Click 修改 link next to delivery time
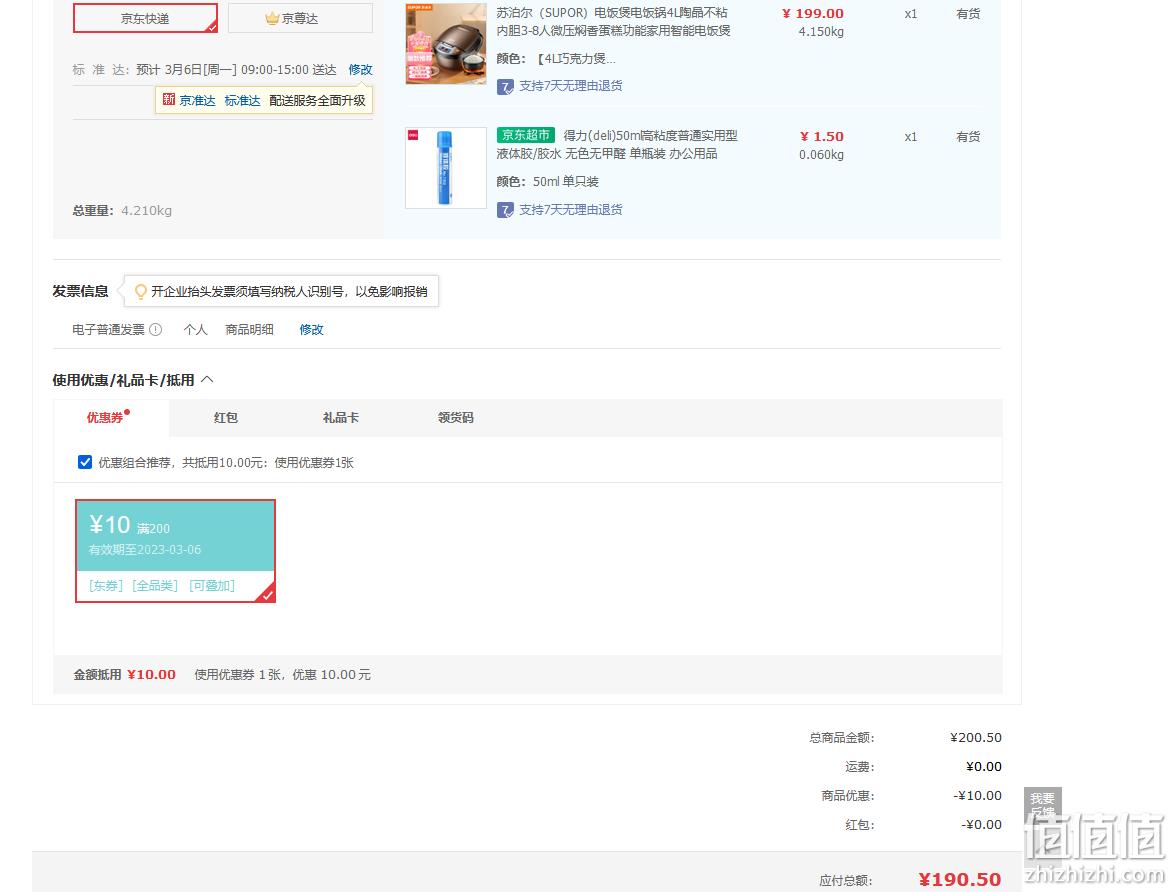This screenshot has height=892, width=1174. [x=360, y=70]
